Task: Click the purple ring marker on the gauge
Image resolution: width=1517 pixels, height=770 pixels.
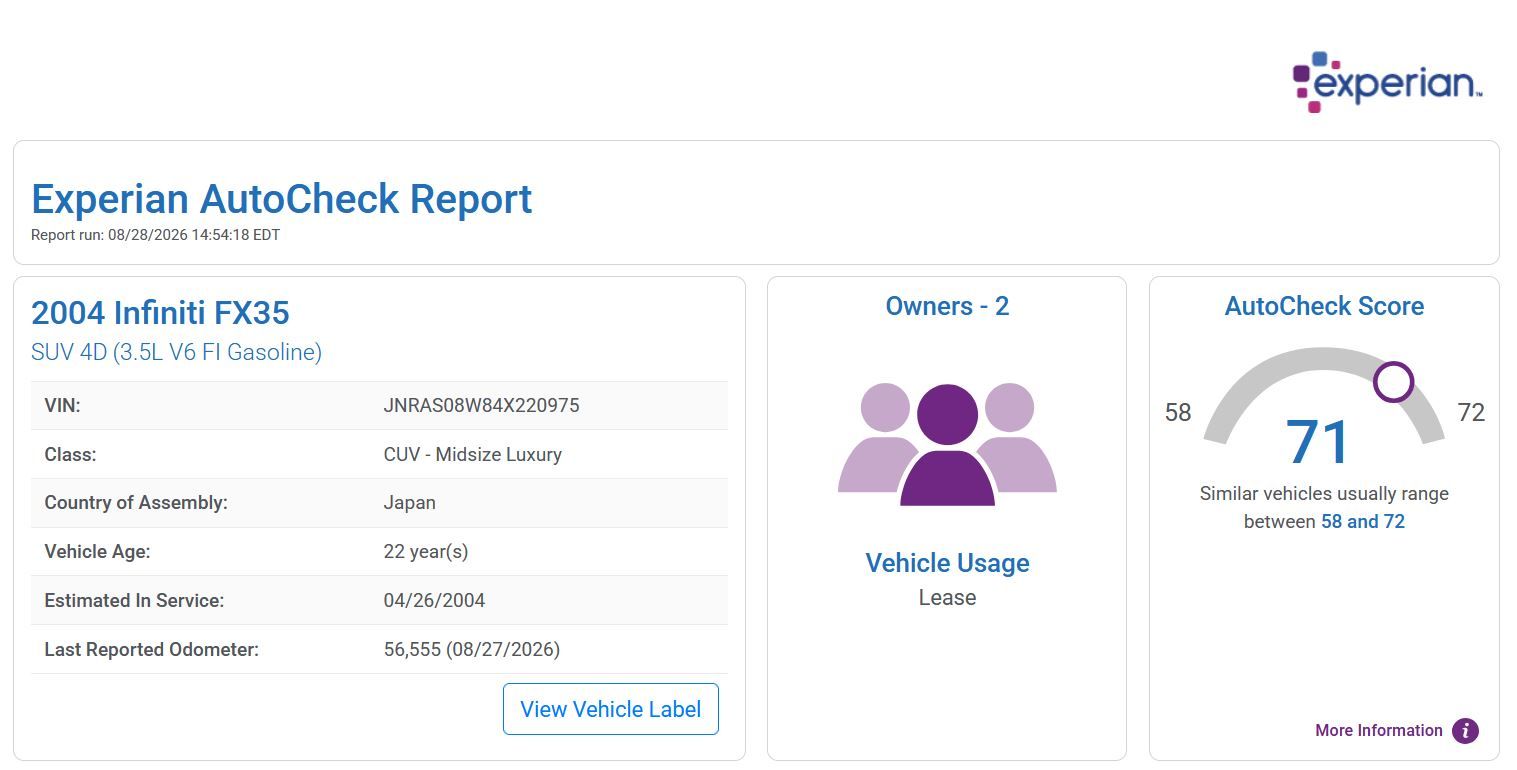Action: [1393, 381]
